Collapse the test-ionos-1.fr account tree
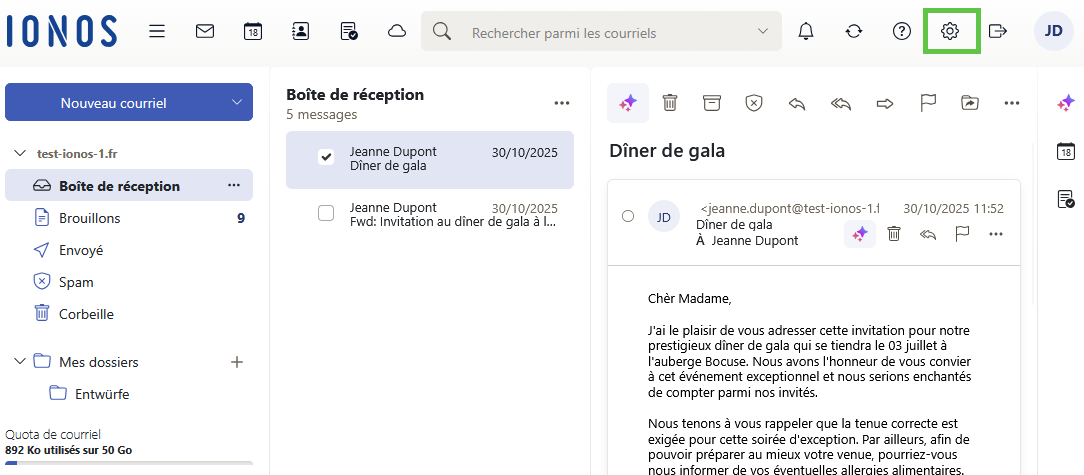1084x475 pixels. click(x=20, y=154)
